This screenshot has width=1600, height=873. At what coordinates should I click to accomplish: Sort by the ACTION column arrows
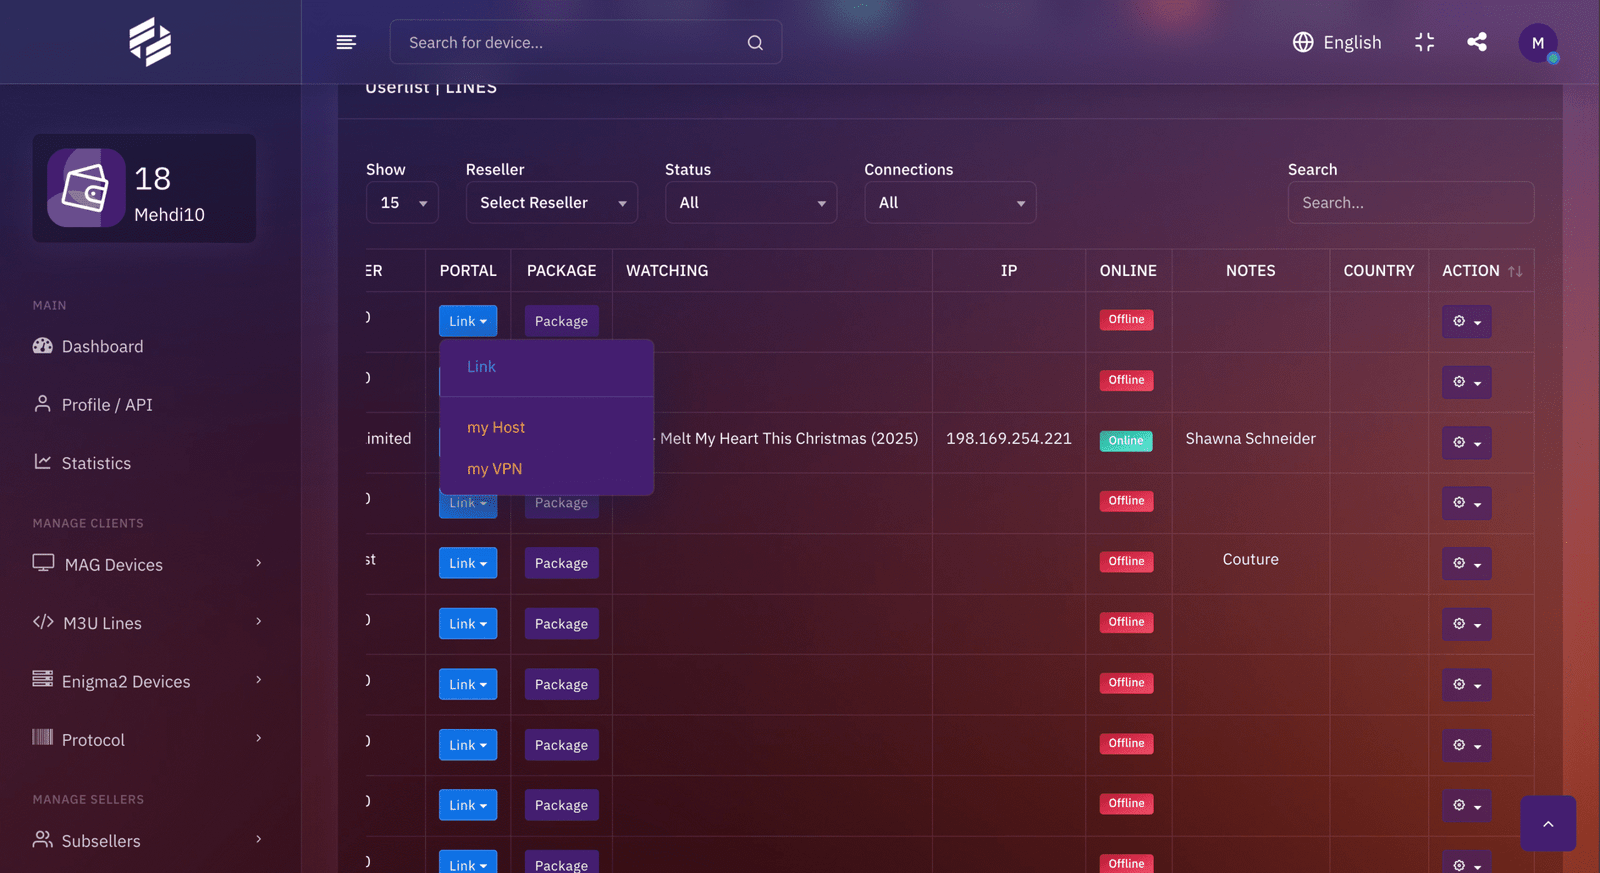1515,271
